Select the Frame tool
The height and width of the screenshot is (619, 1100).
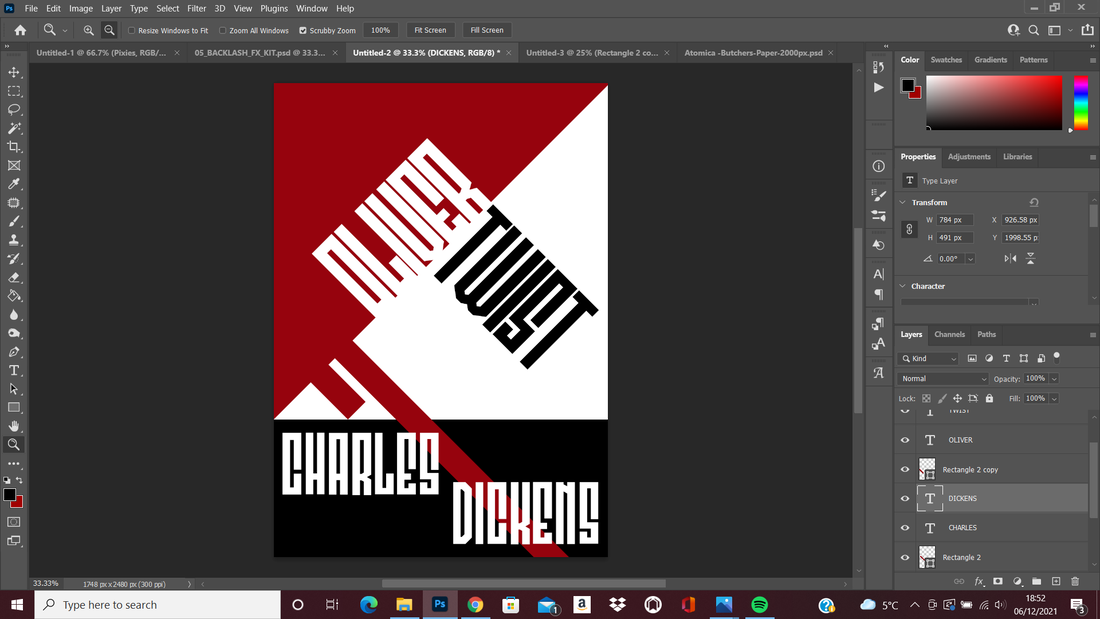tap(14, 166)
